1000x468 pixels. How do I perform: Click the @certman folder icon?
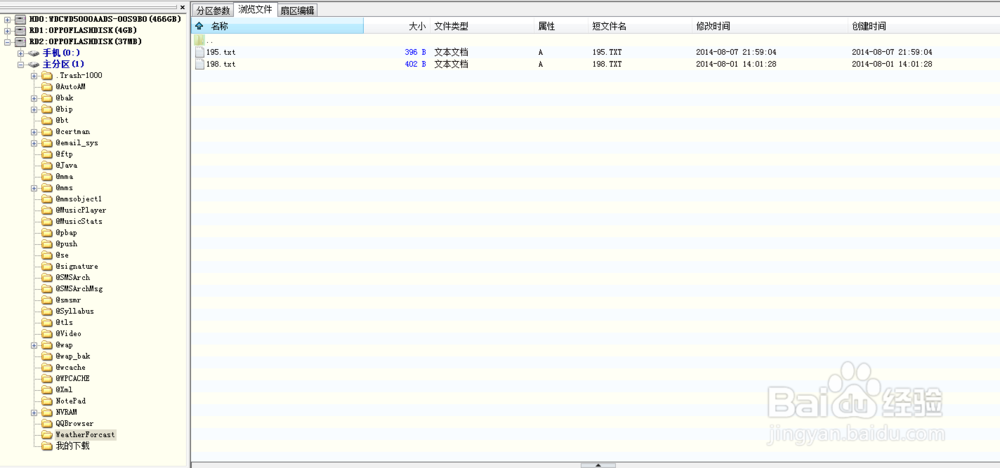pos(47,131)
